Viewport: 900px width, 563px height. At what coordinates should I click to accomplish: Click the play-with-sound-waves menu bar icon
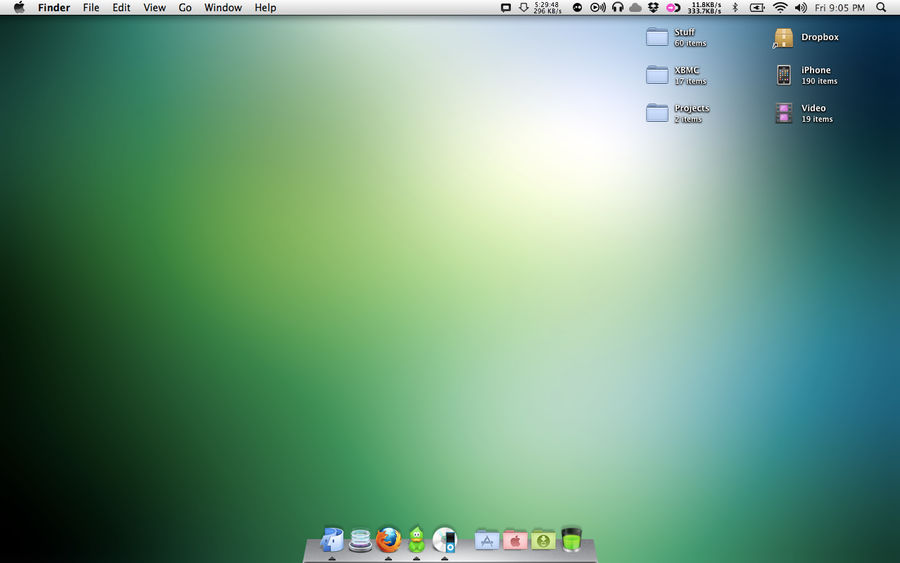(x=598, y=7)
